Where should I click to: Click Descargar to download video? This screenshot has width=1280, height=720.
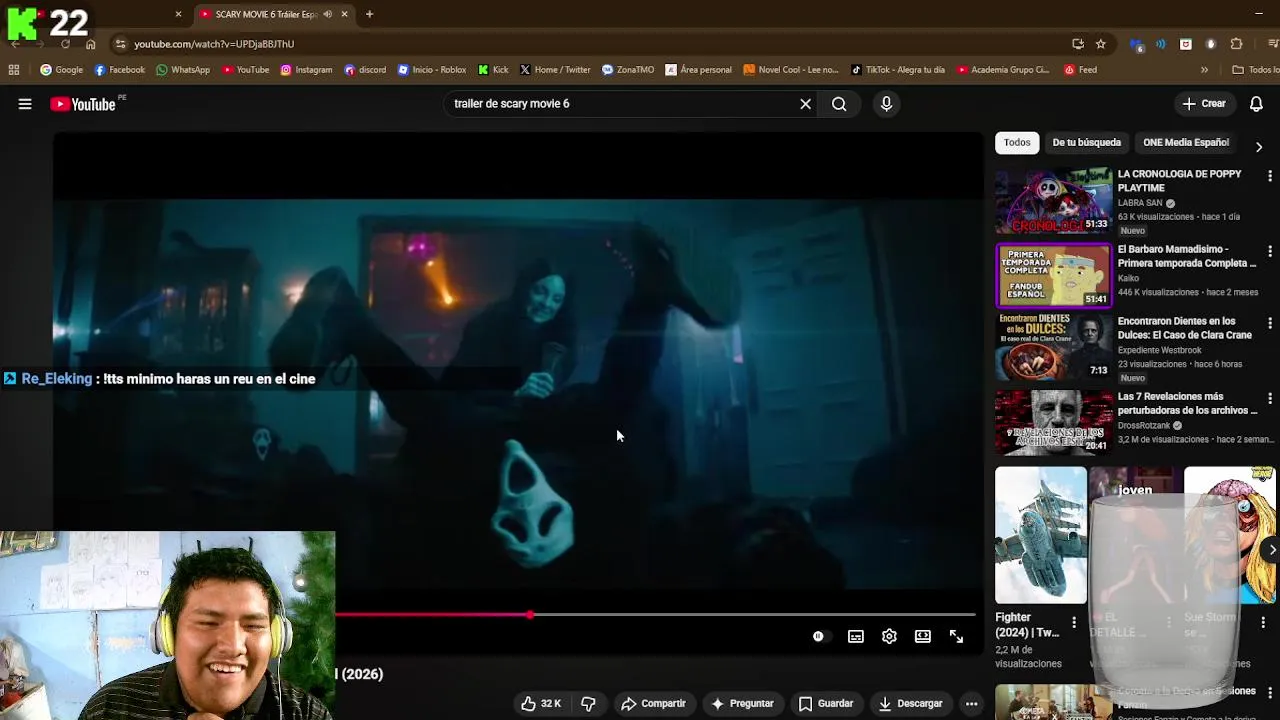[910, 704]
